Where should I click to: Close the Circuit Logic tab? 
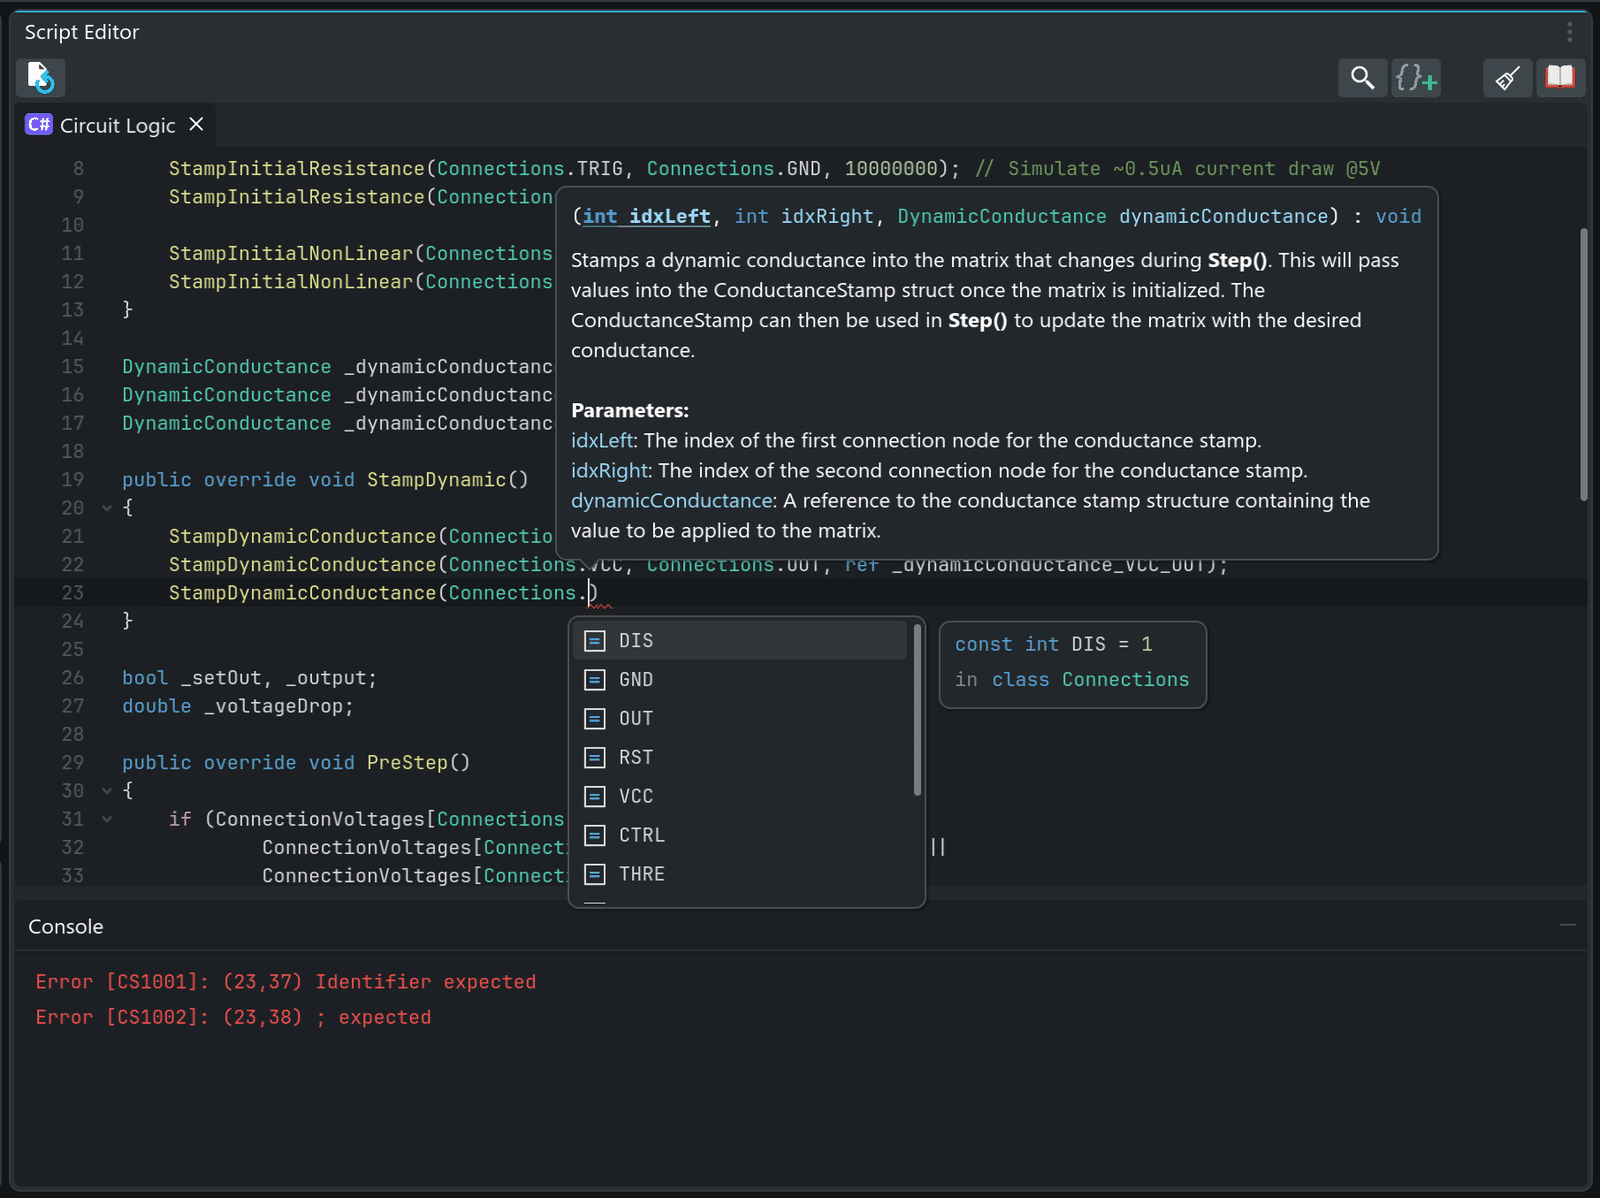point(196,124)
